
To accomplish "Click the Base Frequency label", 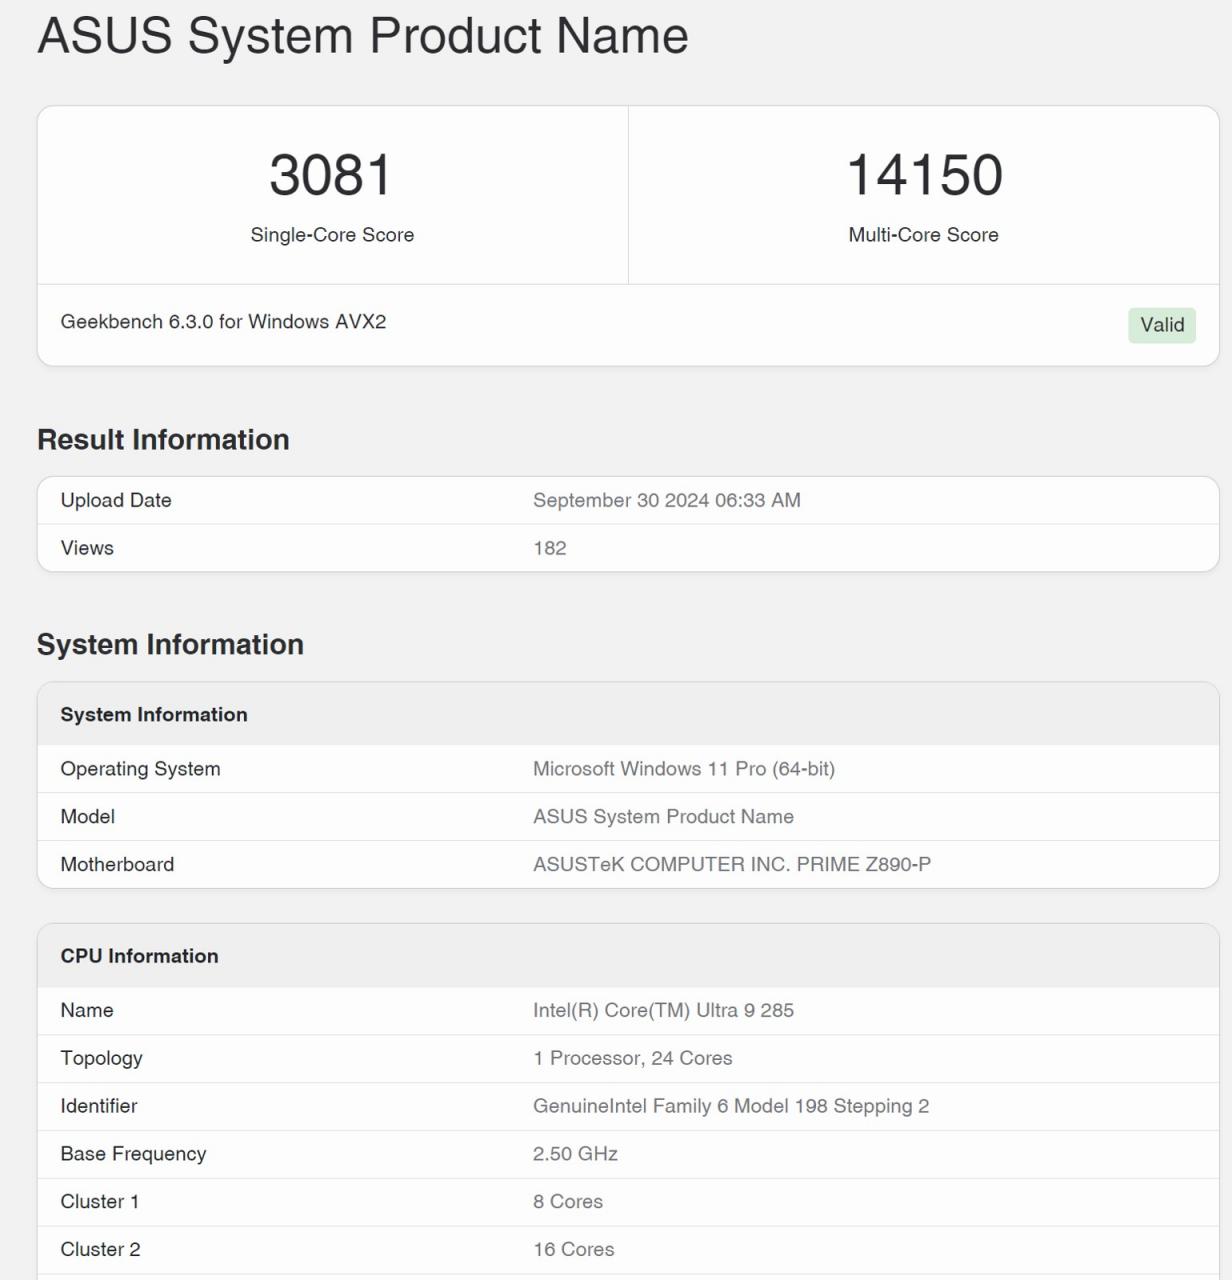I will 133,1154.
